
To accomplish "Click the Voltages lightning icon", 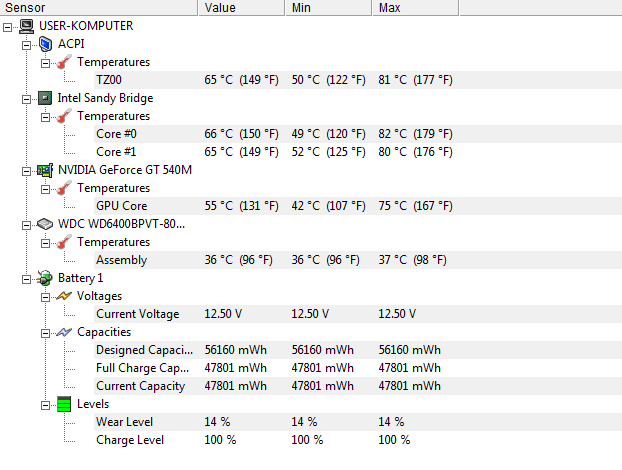I will click(64, 296).
